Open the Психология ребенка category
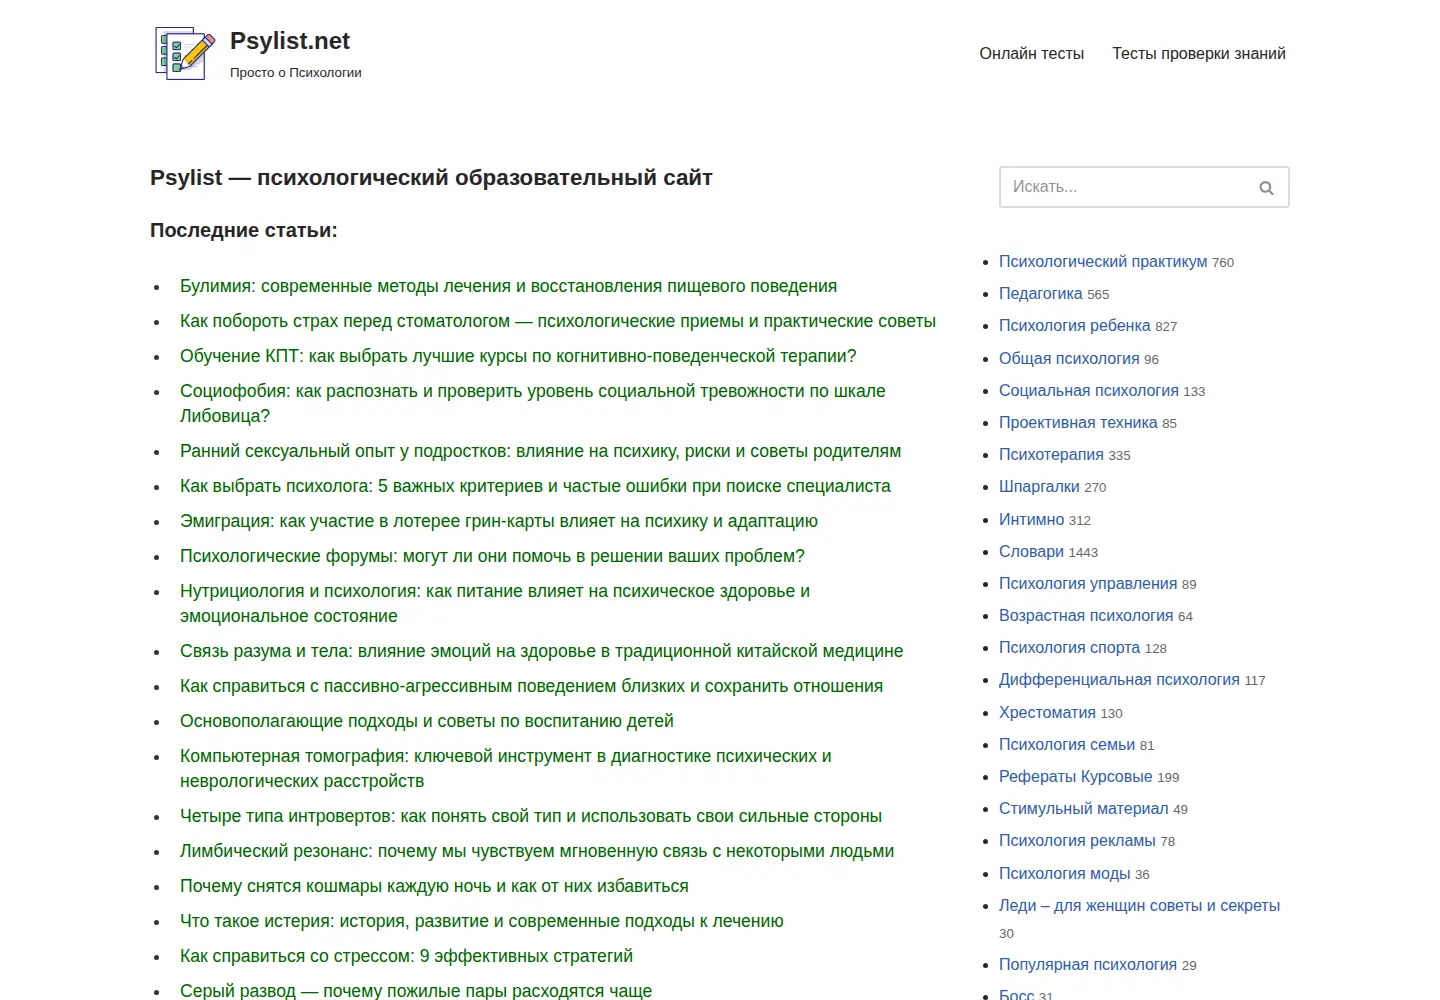The width and height of the screenshot is (1440, 1000). pos(1075,326)
